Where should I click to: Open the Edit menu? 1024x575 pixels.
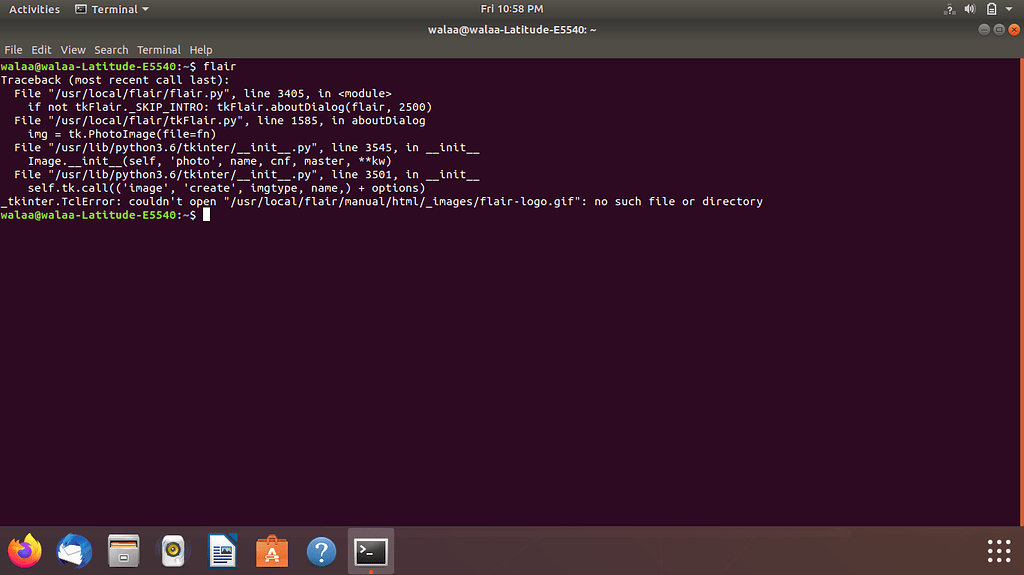pyautogui.click(x=41, y=50)
